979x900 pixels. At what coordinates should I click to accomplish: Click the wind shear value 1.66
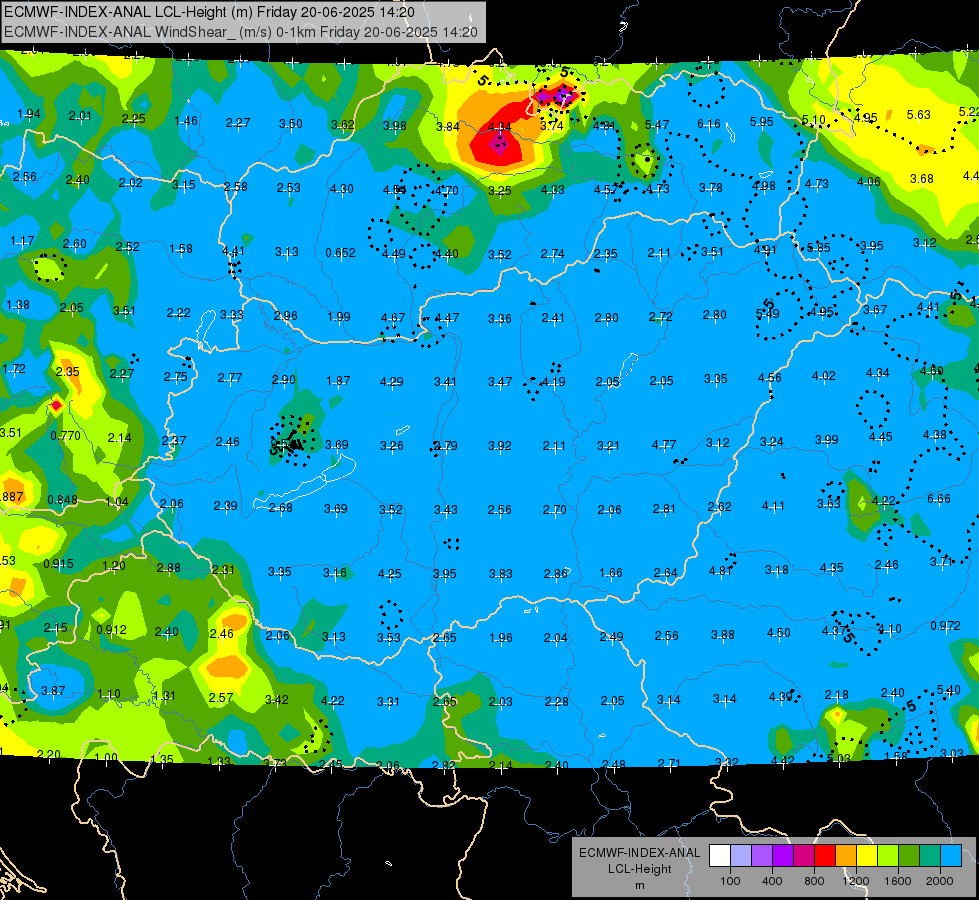click(611, 573)
